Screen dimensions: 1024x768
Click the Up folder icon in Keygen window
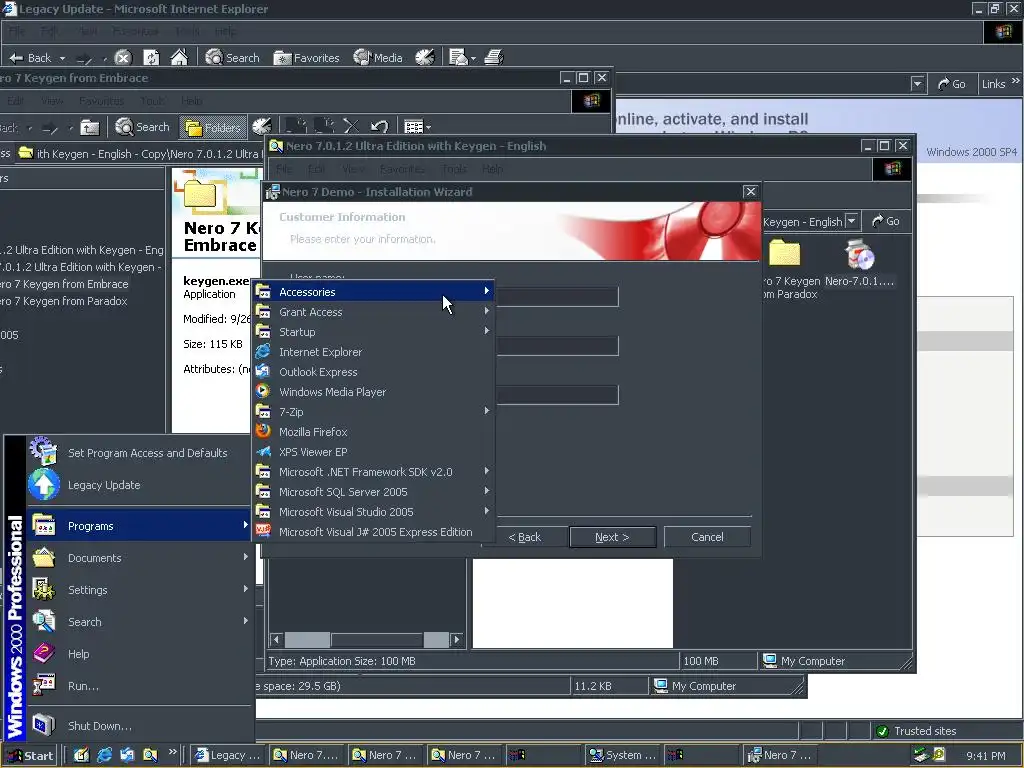[x=89, y=127]
